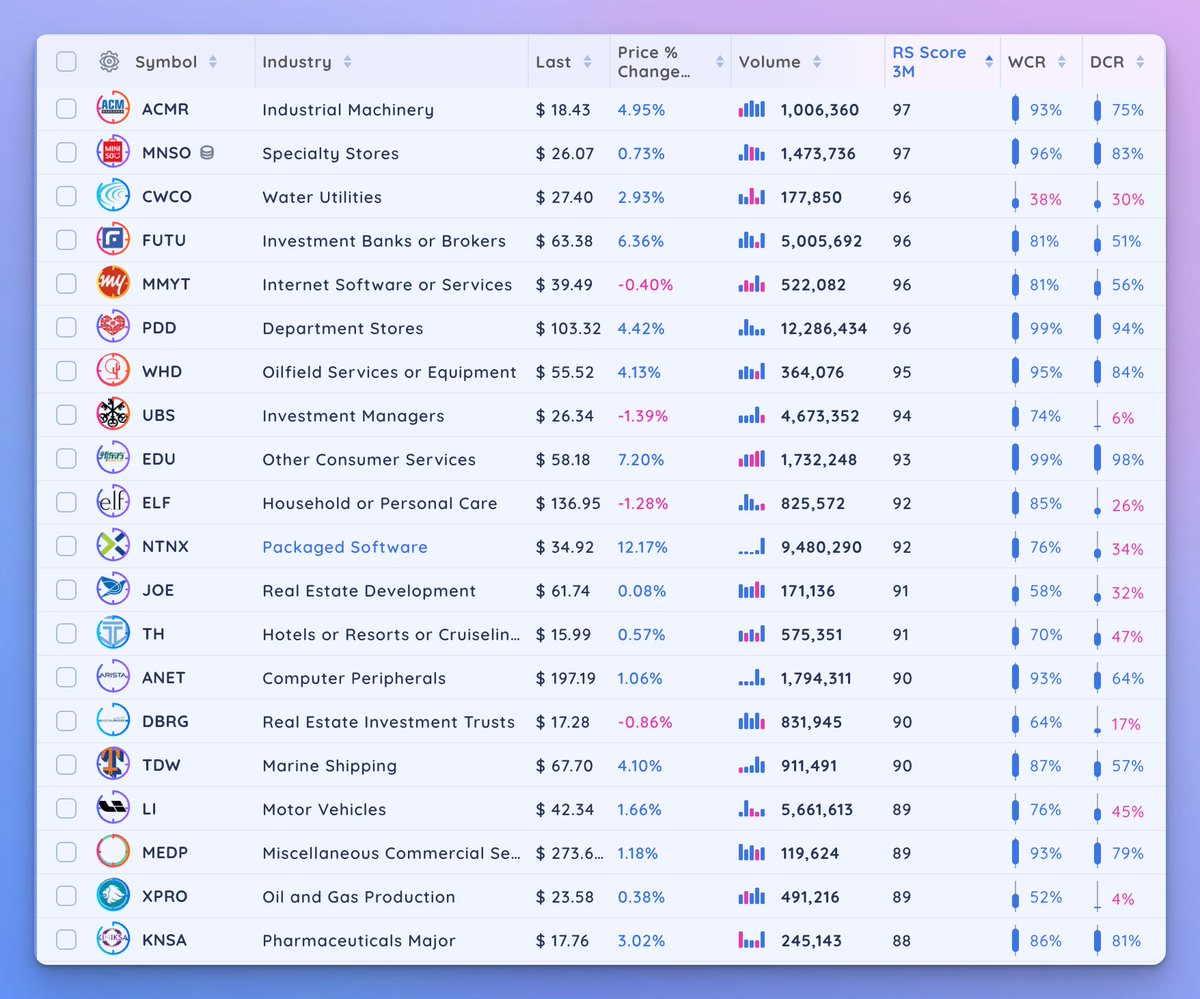The height and width of the screenshot is (999, 1200).
Task: Click the RS Score 3M header label
Action: [929, 62]
